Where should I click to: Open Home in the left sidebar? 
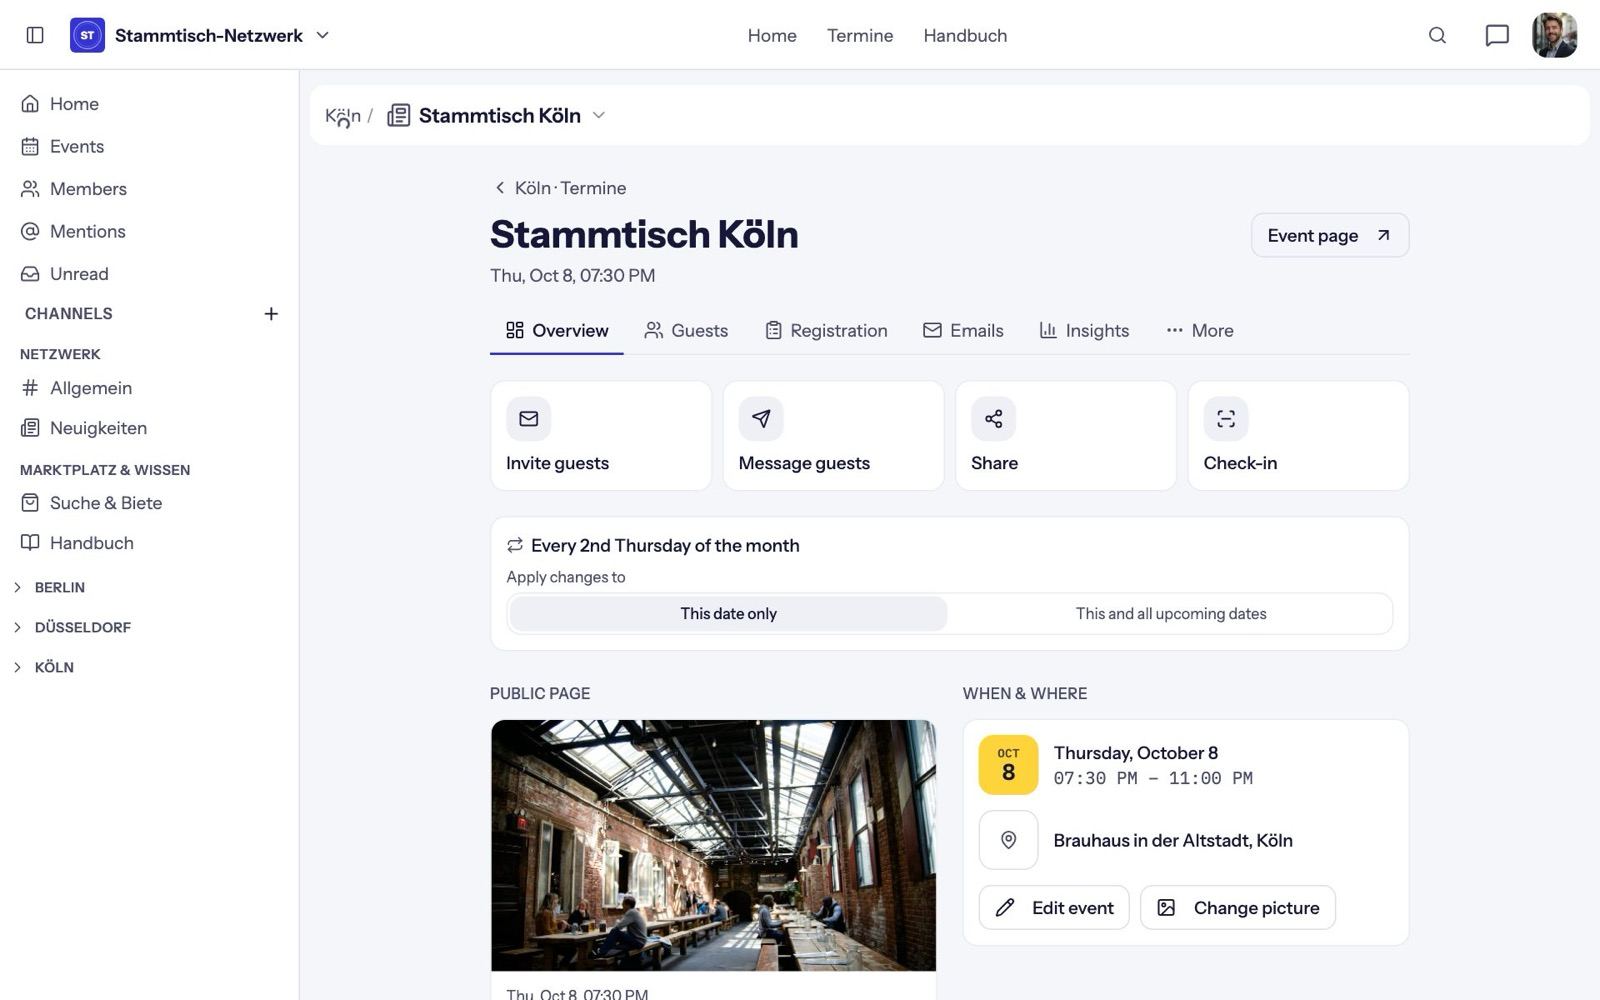(149, 104)
